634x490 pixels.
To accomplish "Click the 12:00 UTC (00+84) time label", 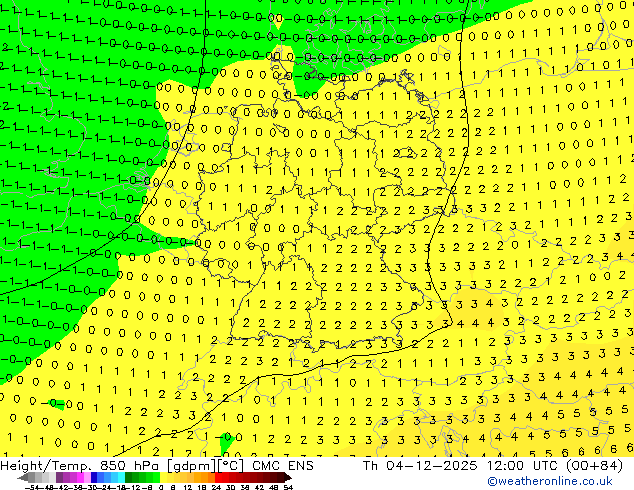I will pyautogui.click(x=555, y=466).
